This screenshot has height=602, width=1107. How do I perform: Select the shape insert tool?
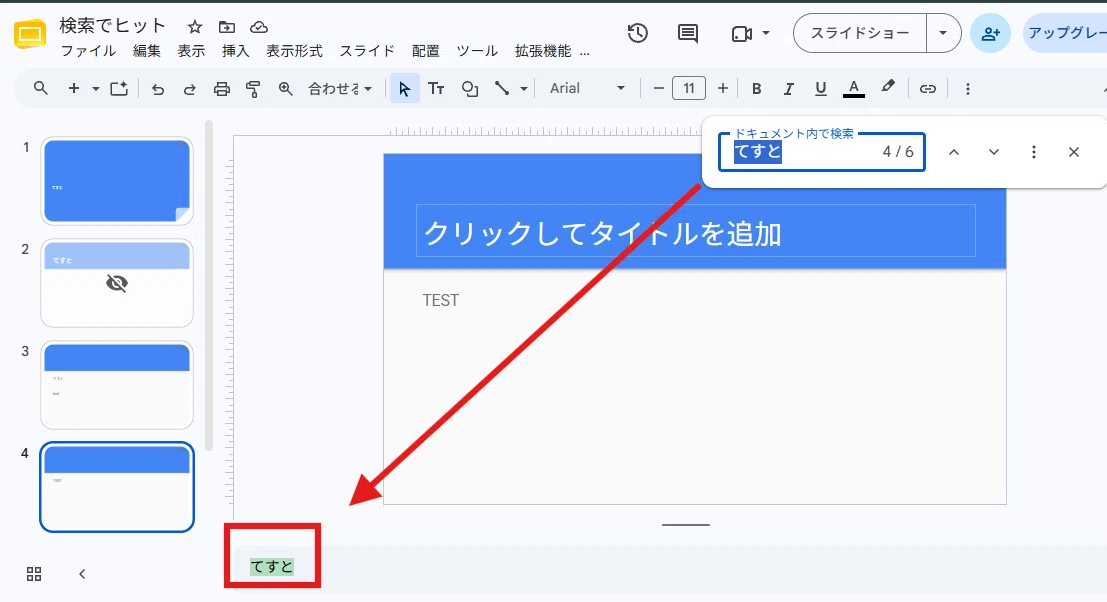coord(469,88)
